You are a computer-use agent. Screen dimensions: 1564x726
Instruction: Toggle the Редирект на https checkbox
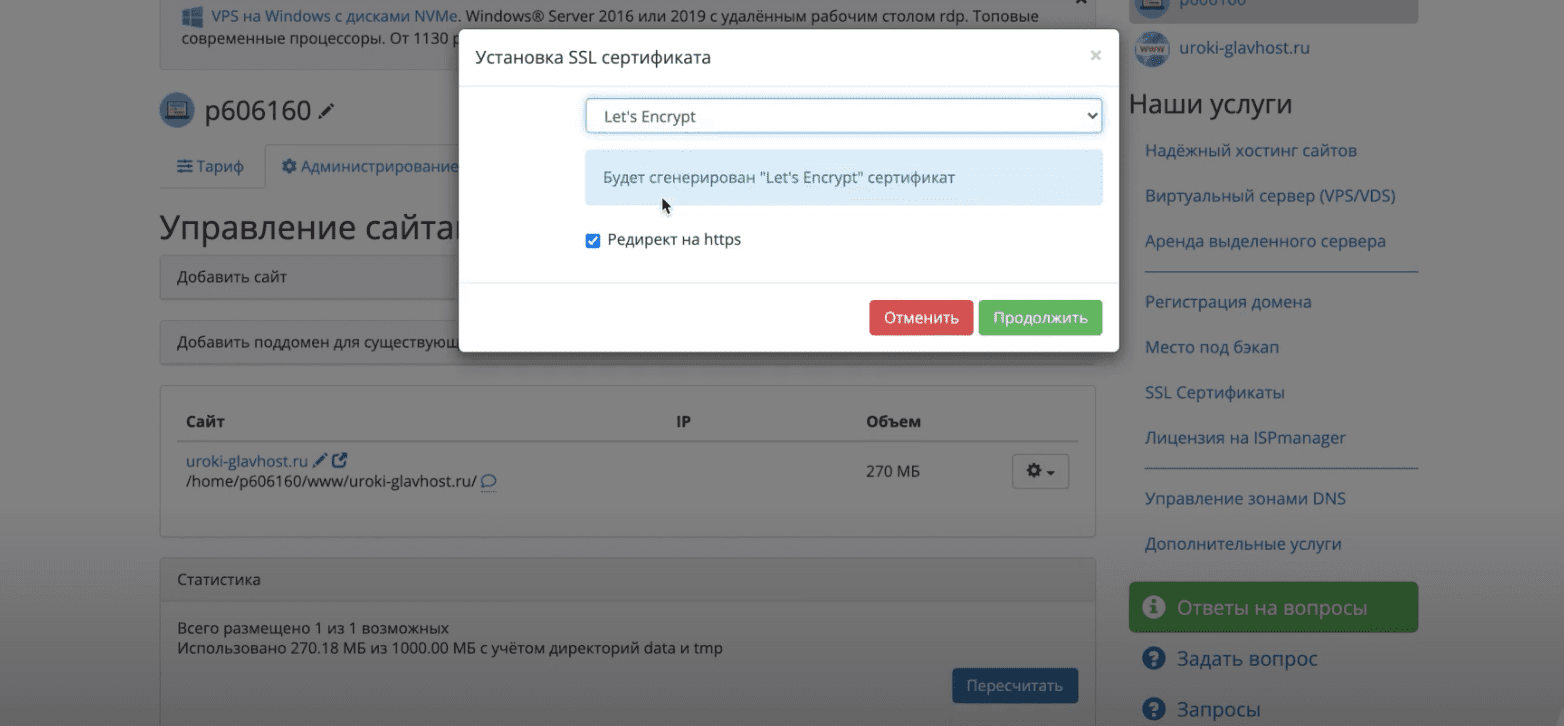click(x=593, y=241)
